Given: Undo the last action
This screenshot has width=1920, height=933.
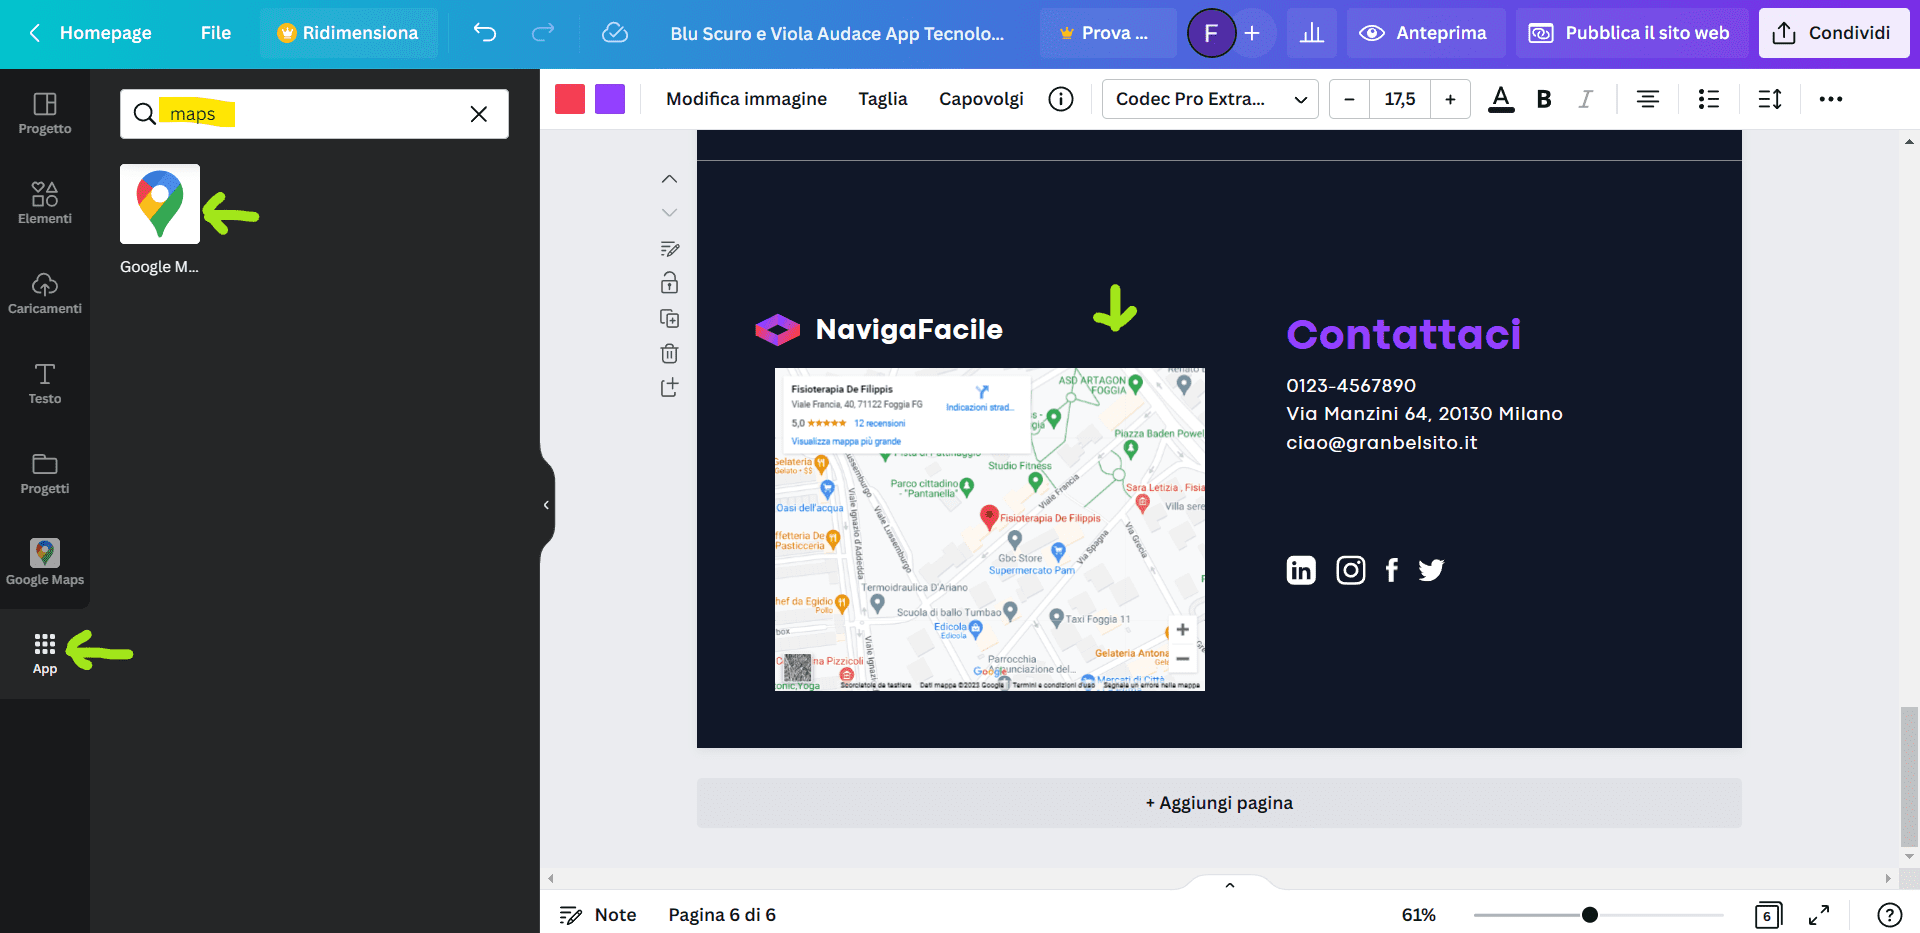Looking at the screenshot, I should [485, 33].
